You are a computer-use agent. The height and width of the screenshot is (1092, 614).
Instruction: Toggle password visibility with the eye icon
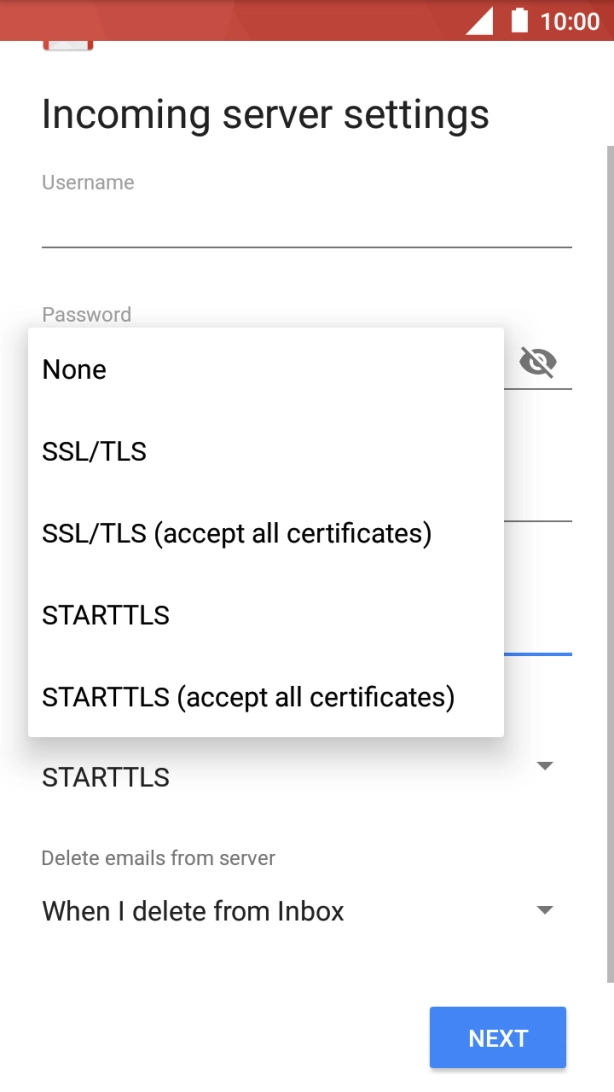pyautogui.click(x=538, y=362)
